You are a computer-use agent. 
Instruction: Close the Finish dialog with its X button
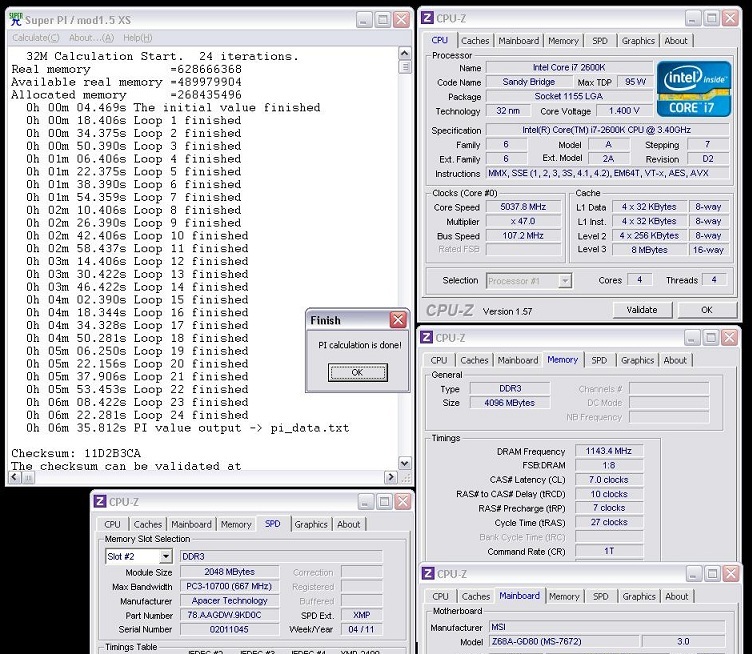tap(397, 320)
